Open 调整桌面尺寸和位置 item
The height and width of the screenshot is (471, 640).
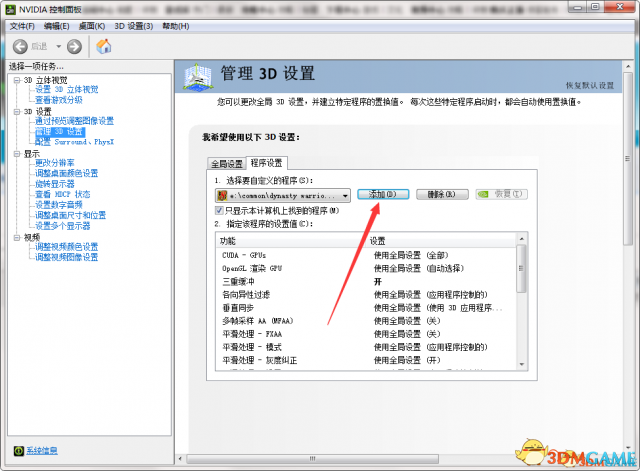click(x=70, y=215)
